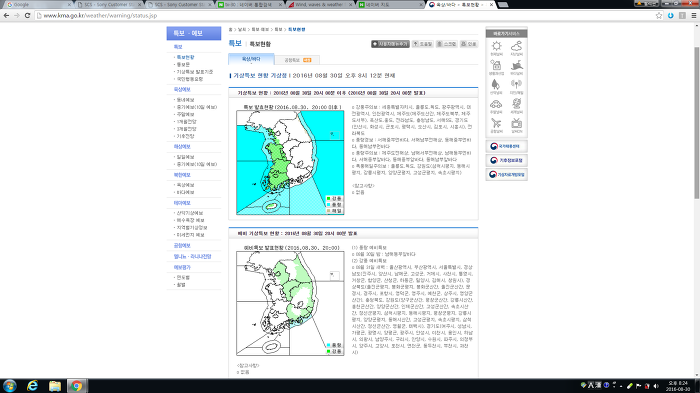
Task: Click the first warning status map image
Action: coord(290,163)
